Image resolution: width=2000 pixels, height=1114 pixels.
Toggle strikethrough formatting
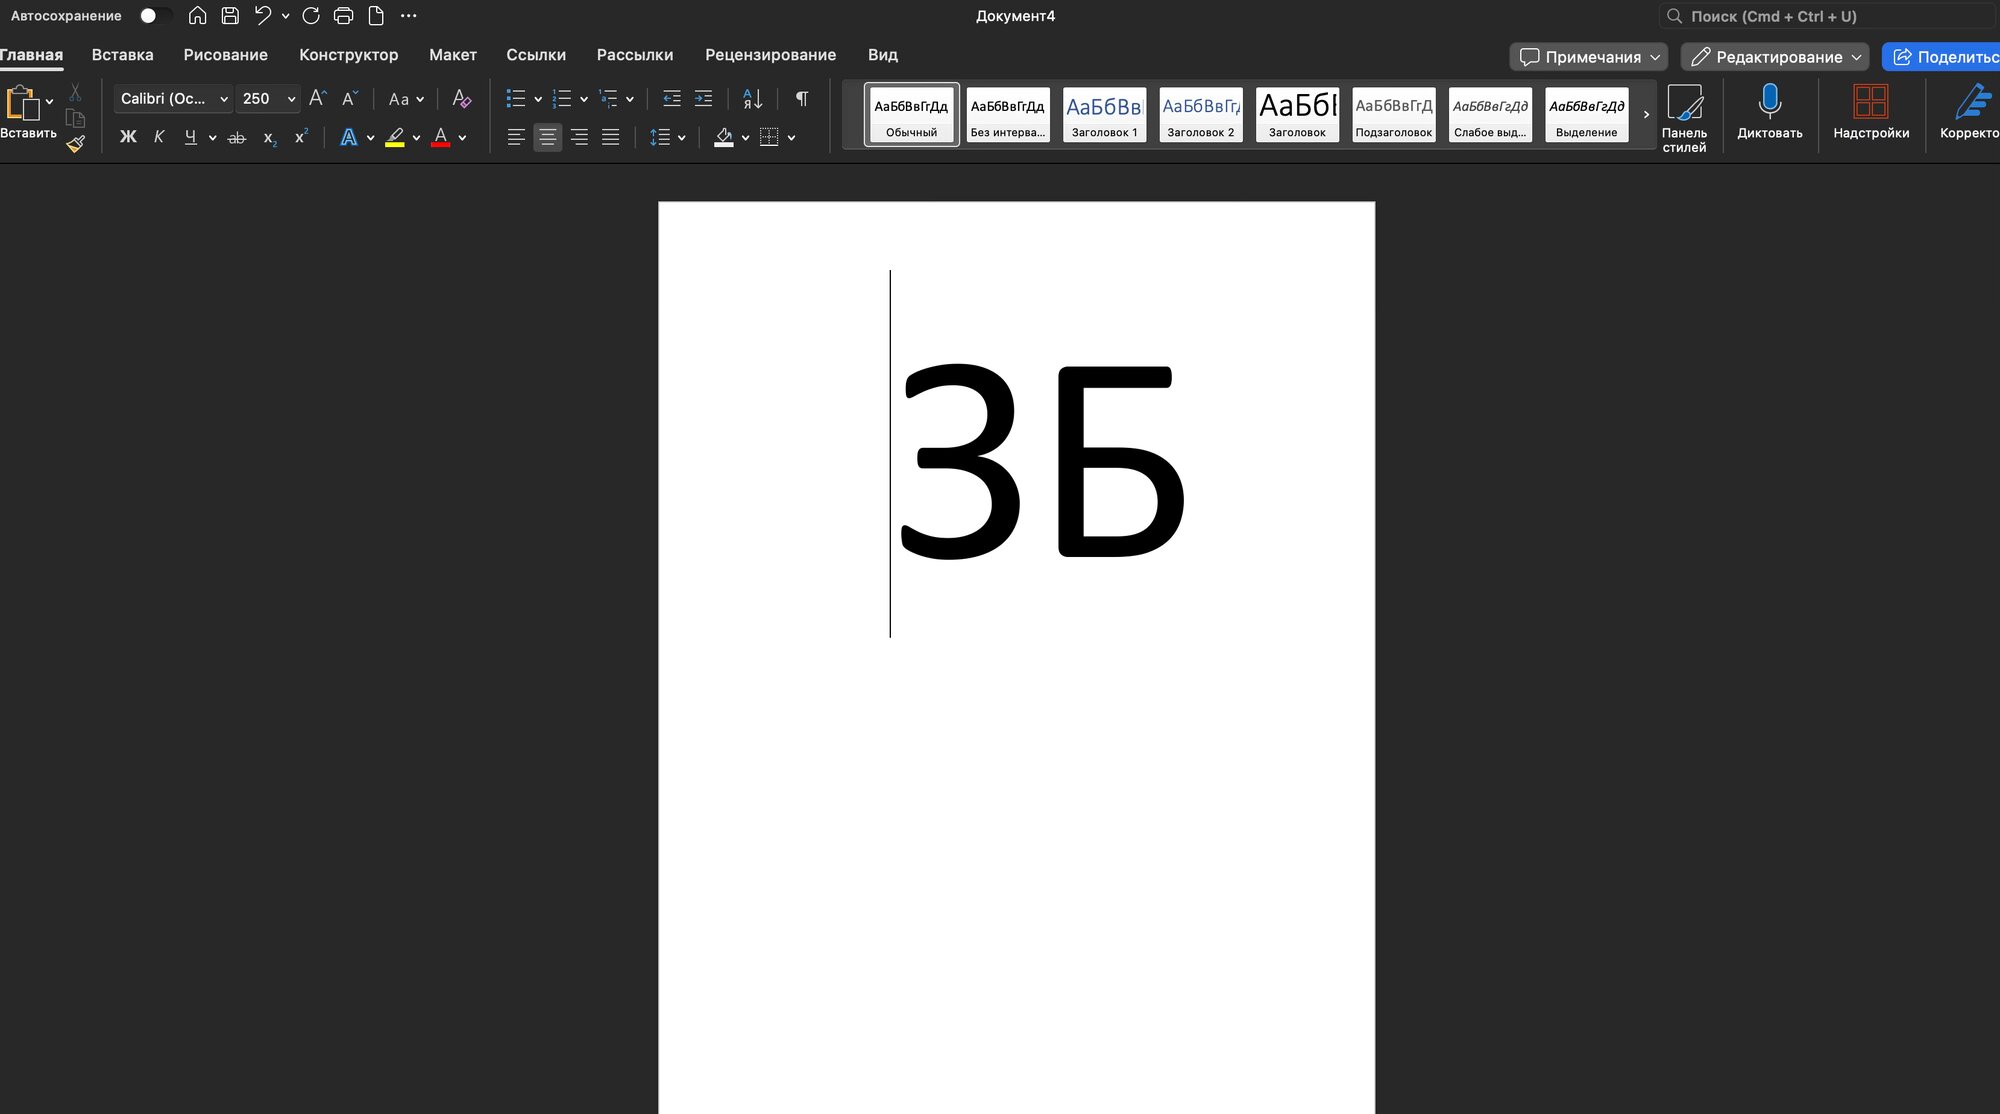(x=237, y=138)
